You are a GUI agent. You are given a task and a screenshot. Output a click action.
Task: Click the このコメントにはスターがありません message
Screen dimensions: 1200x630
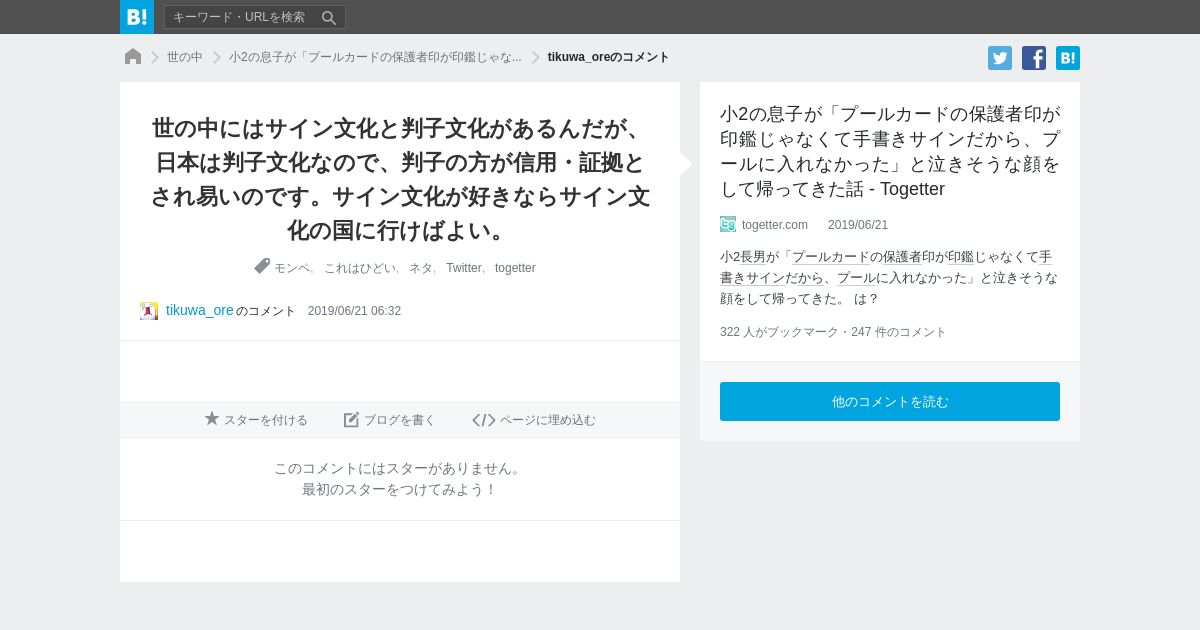coord(400,468)
